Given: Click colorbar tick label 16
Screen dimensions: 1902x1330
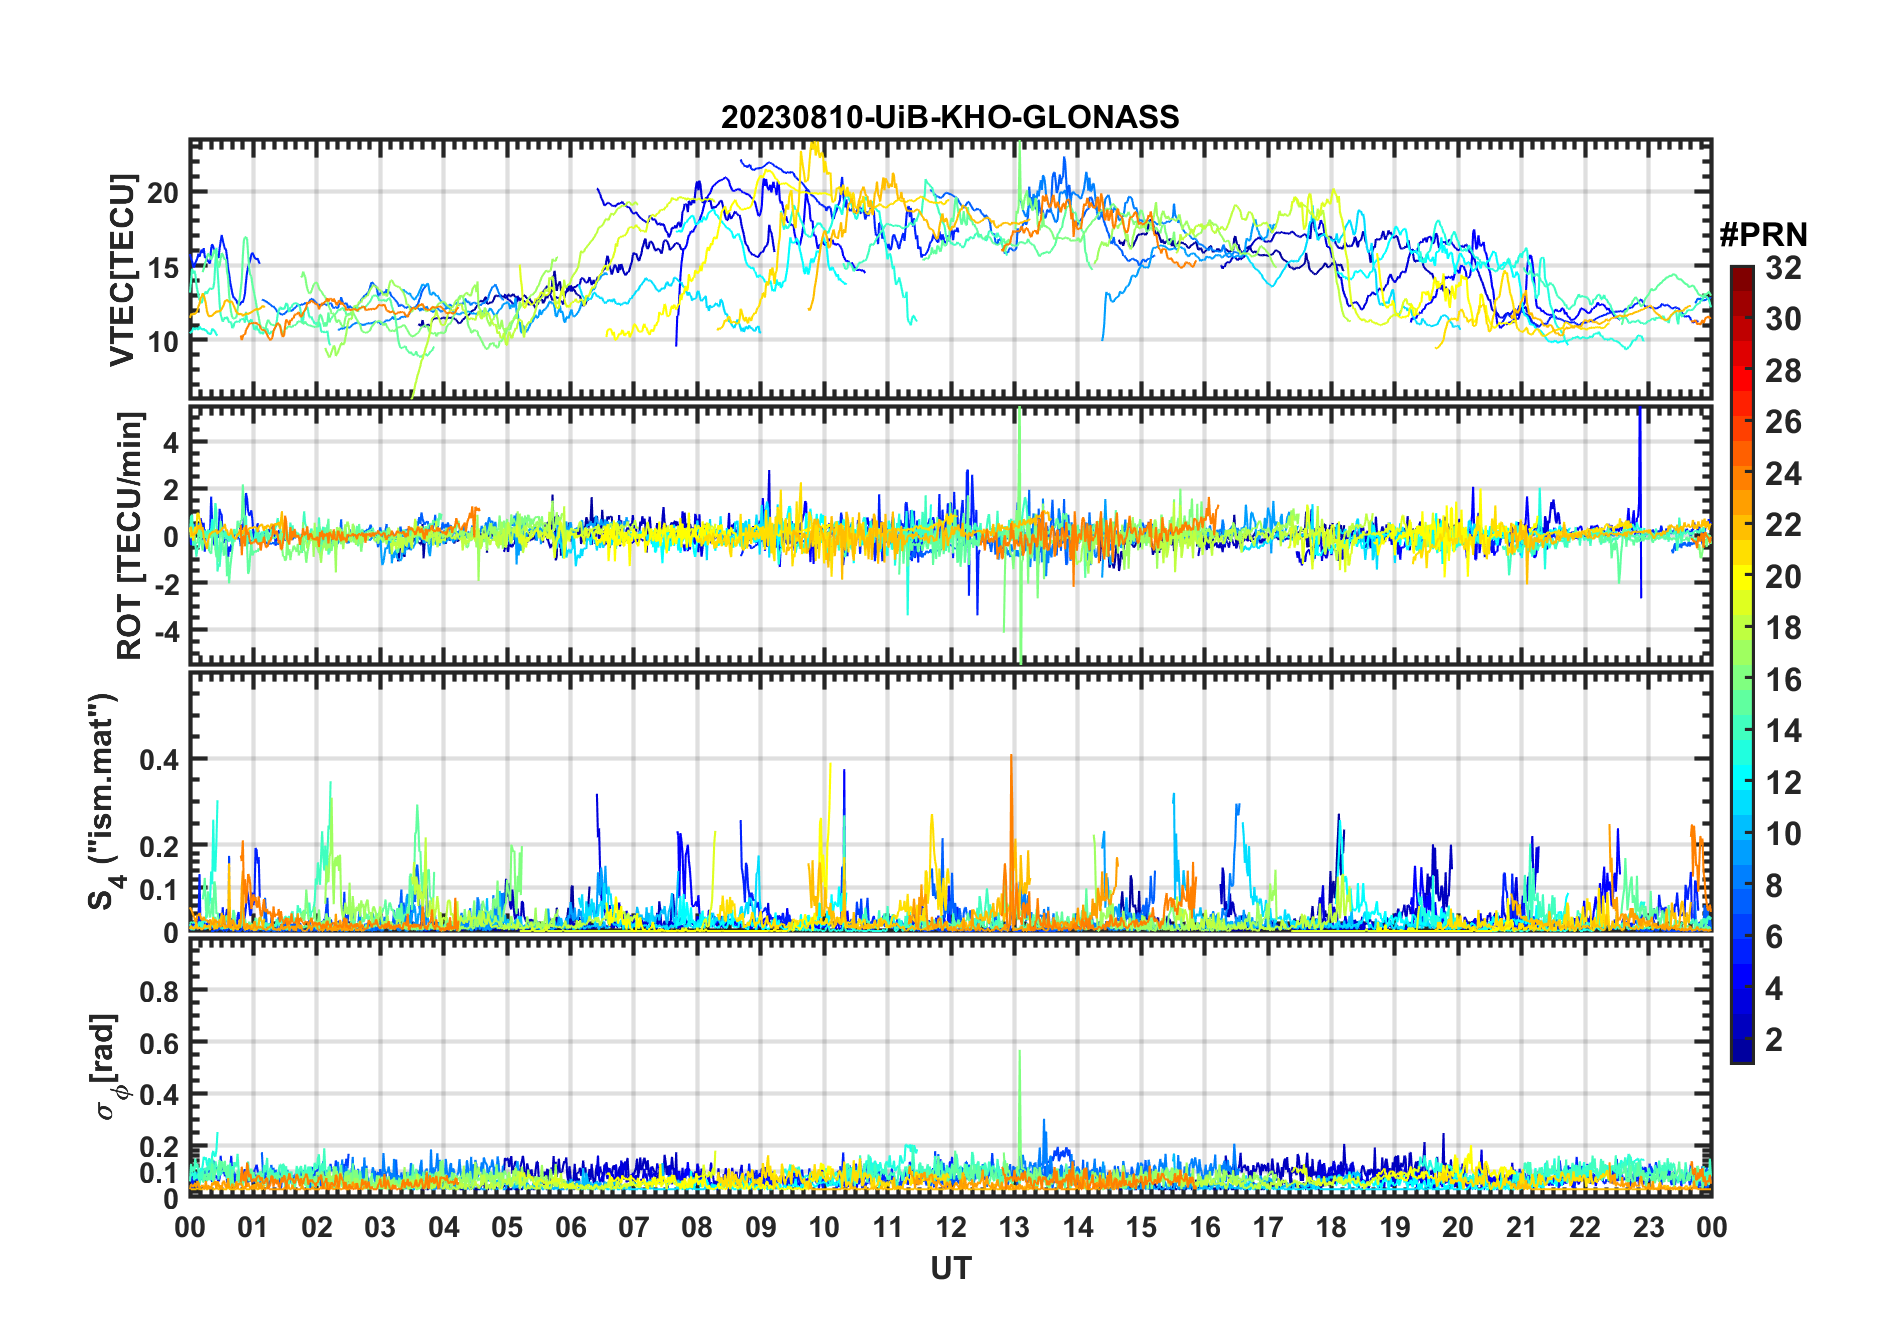Looking at the screenshot, I should point(1783,680).
